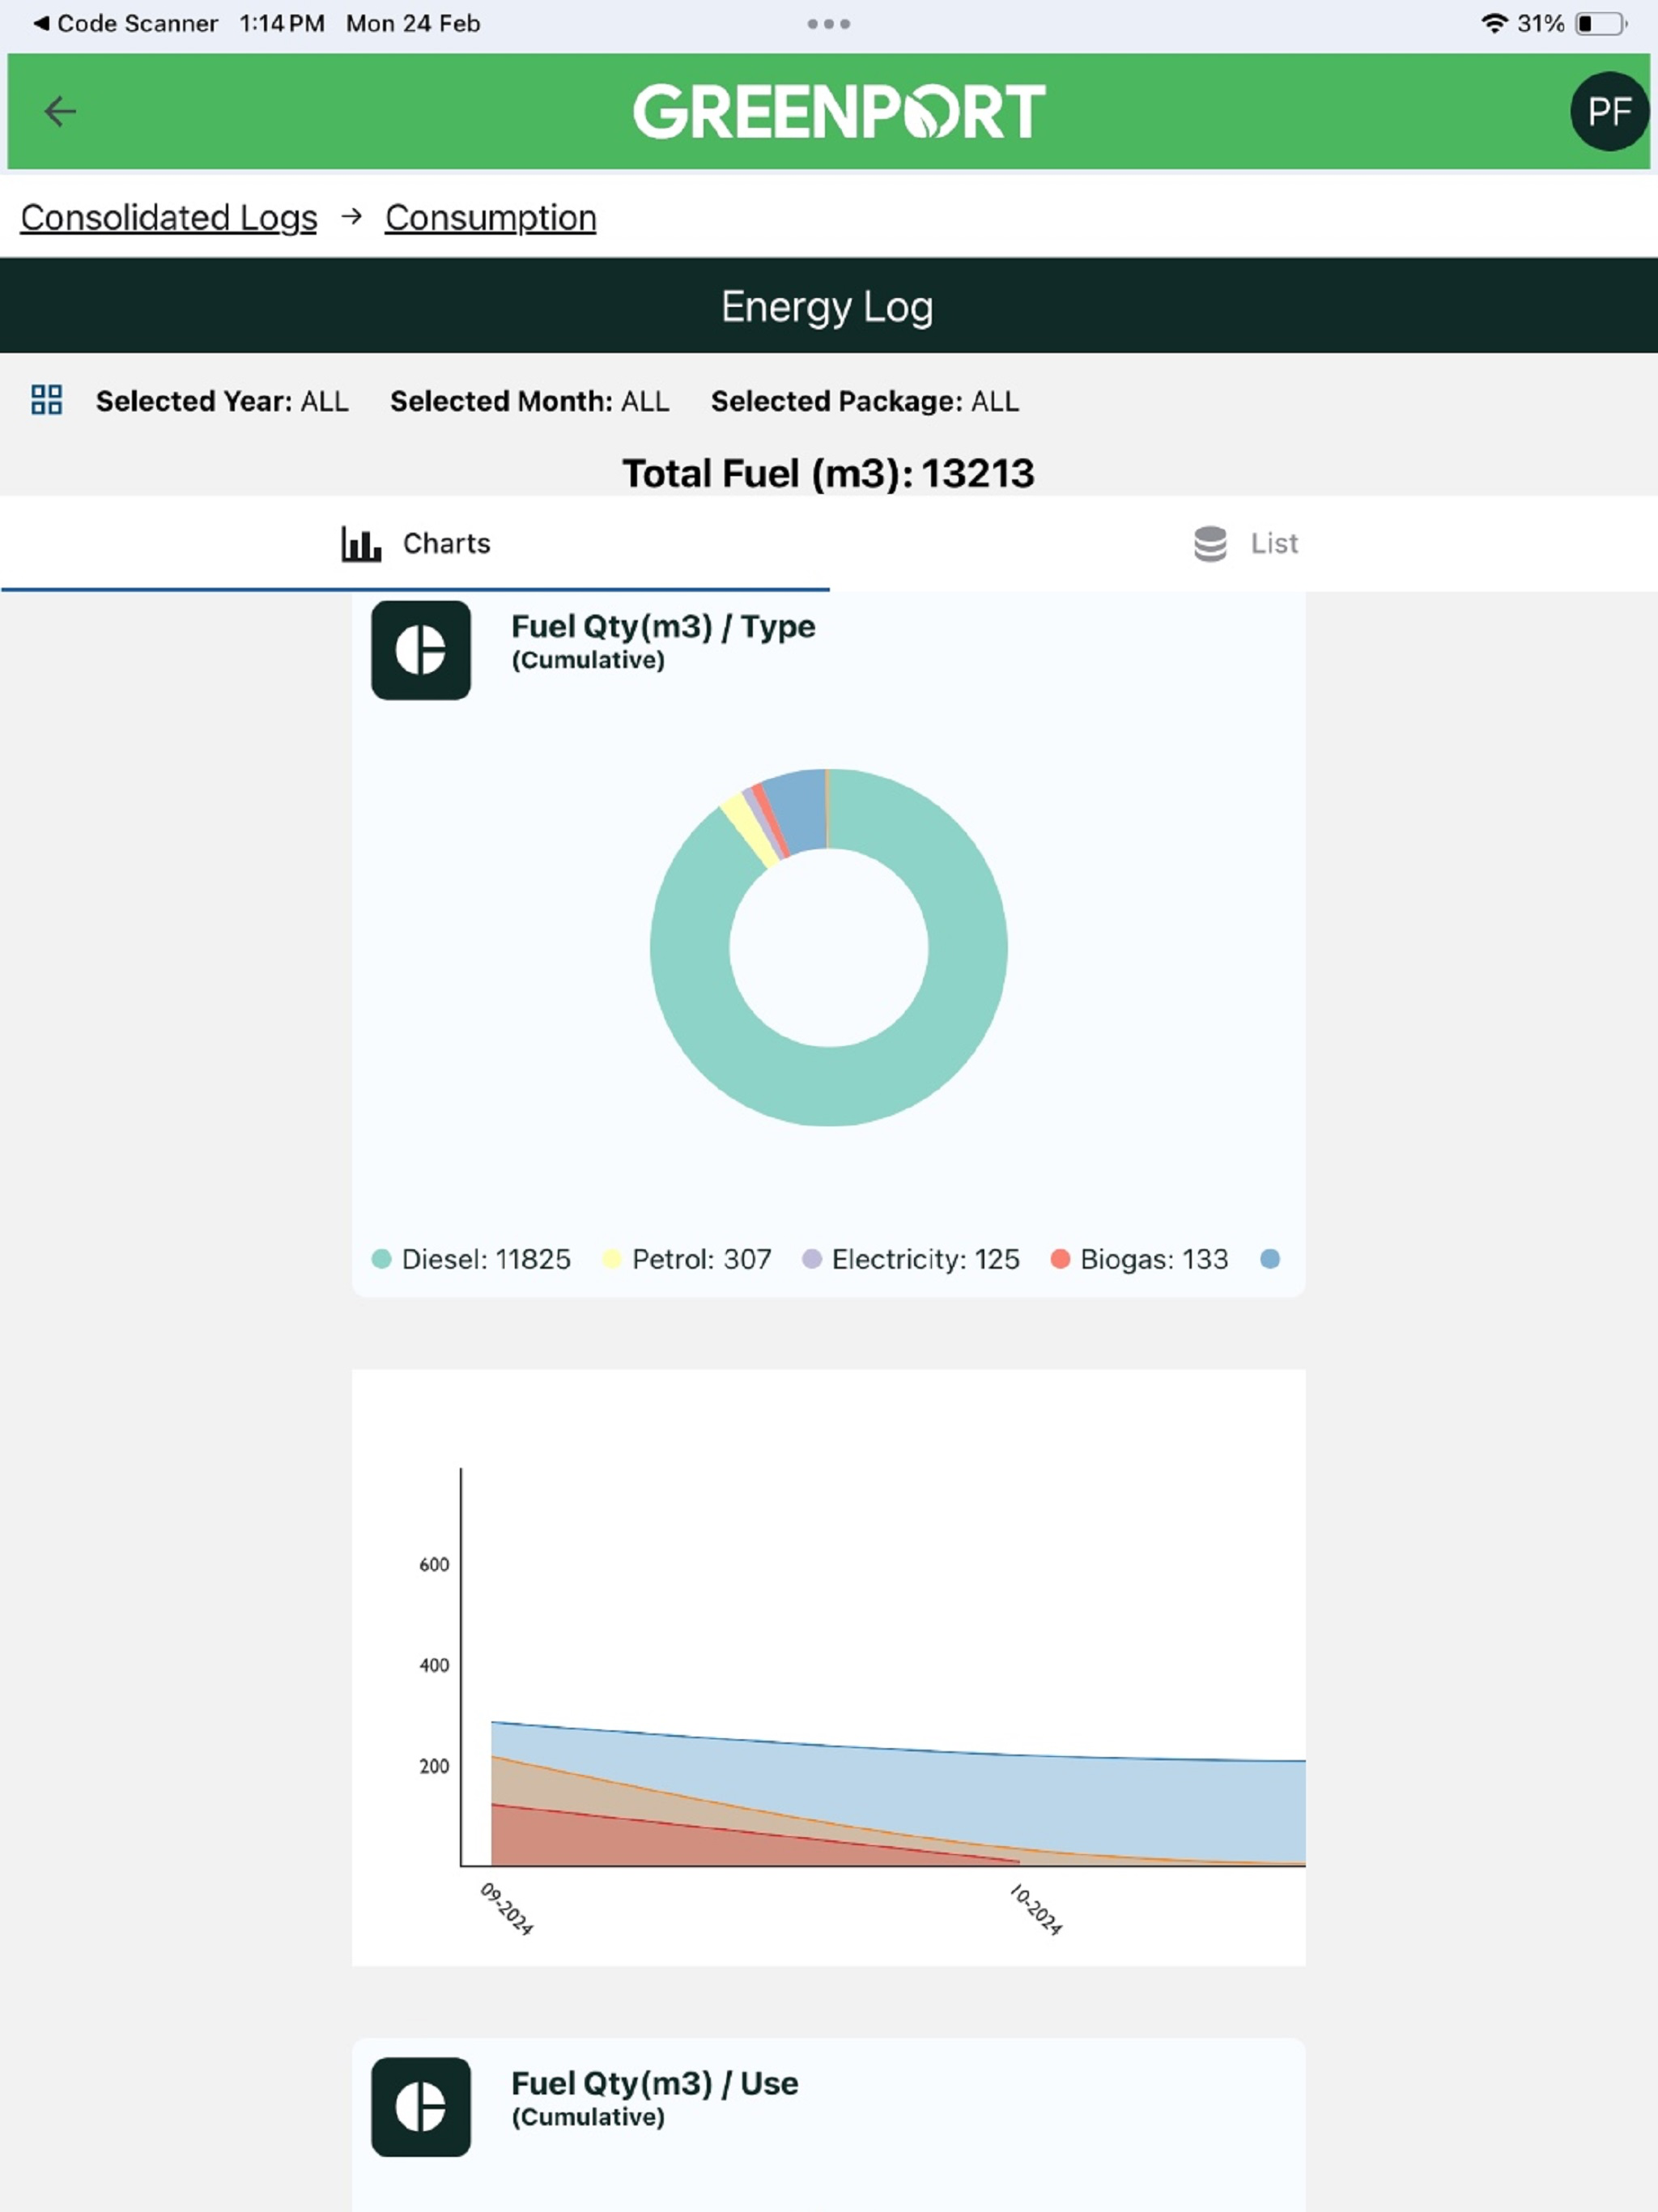Viewport: 1658px width, 2212px height.
Task: Click the blue legend dot after Biogas
Action: click(x=1270, y=1259)
